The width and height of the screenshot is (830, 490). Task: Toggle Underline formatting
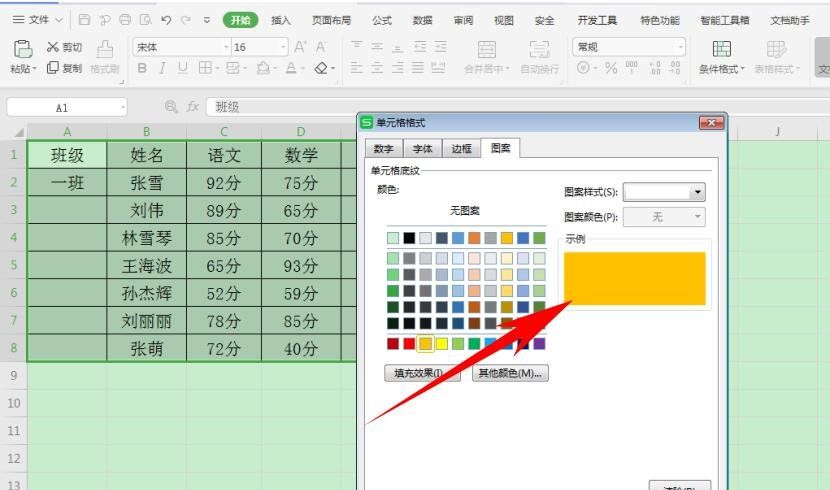183,68
